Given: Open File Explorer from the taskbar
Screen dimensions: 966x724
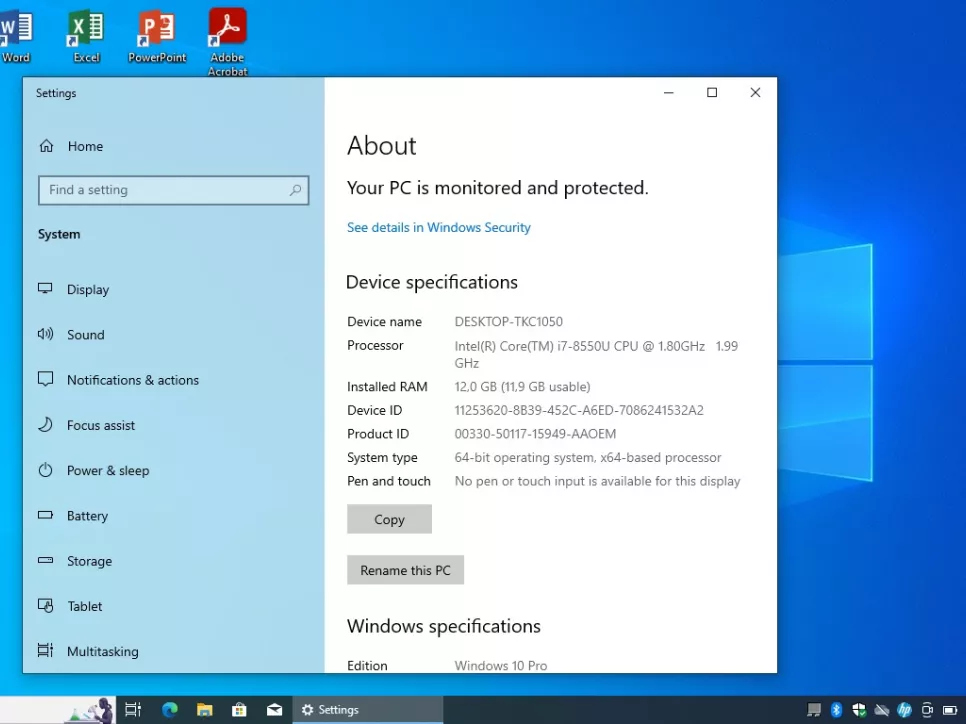Looking at the screenshot, I should point(205,710).
